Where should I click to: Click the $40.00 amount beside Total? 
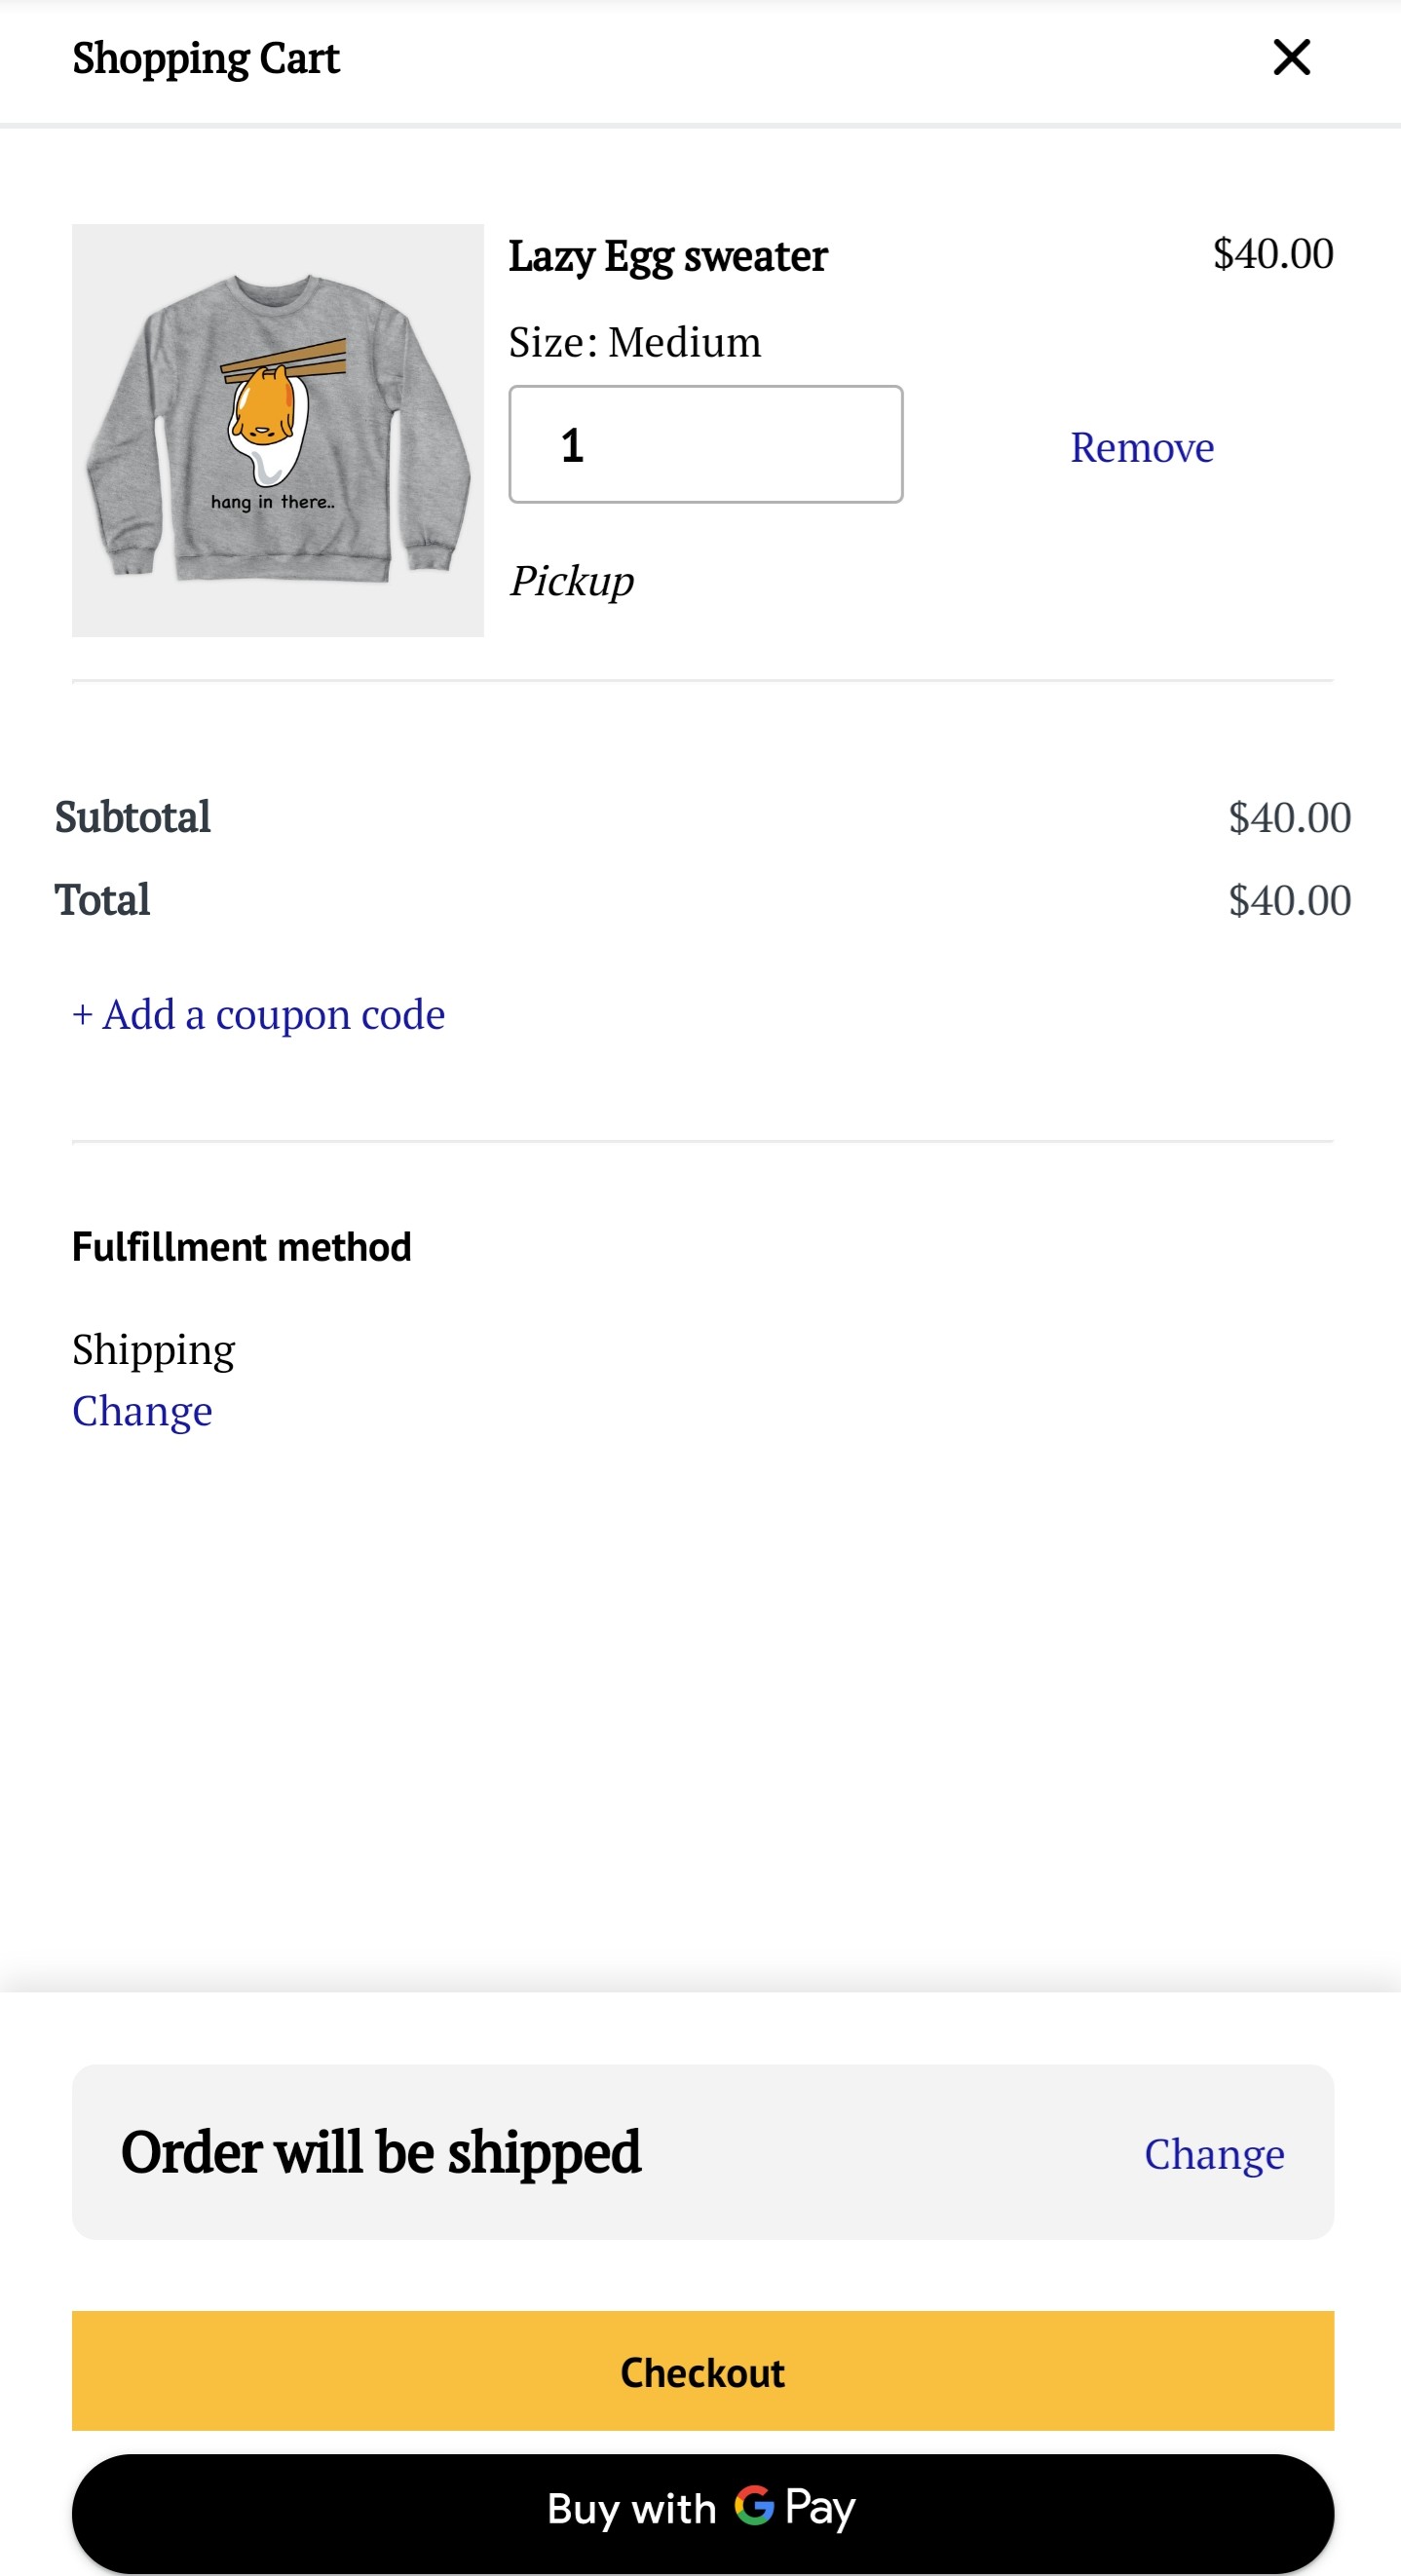[x=1288, y=900]
